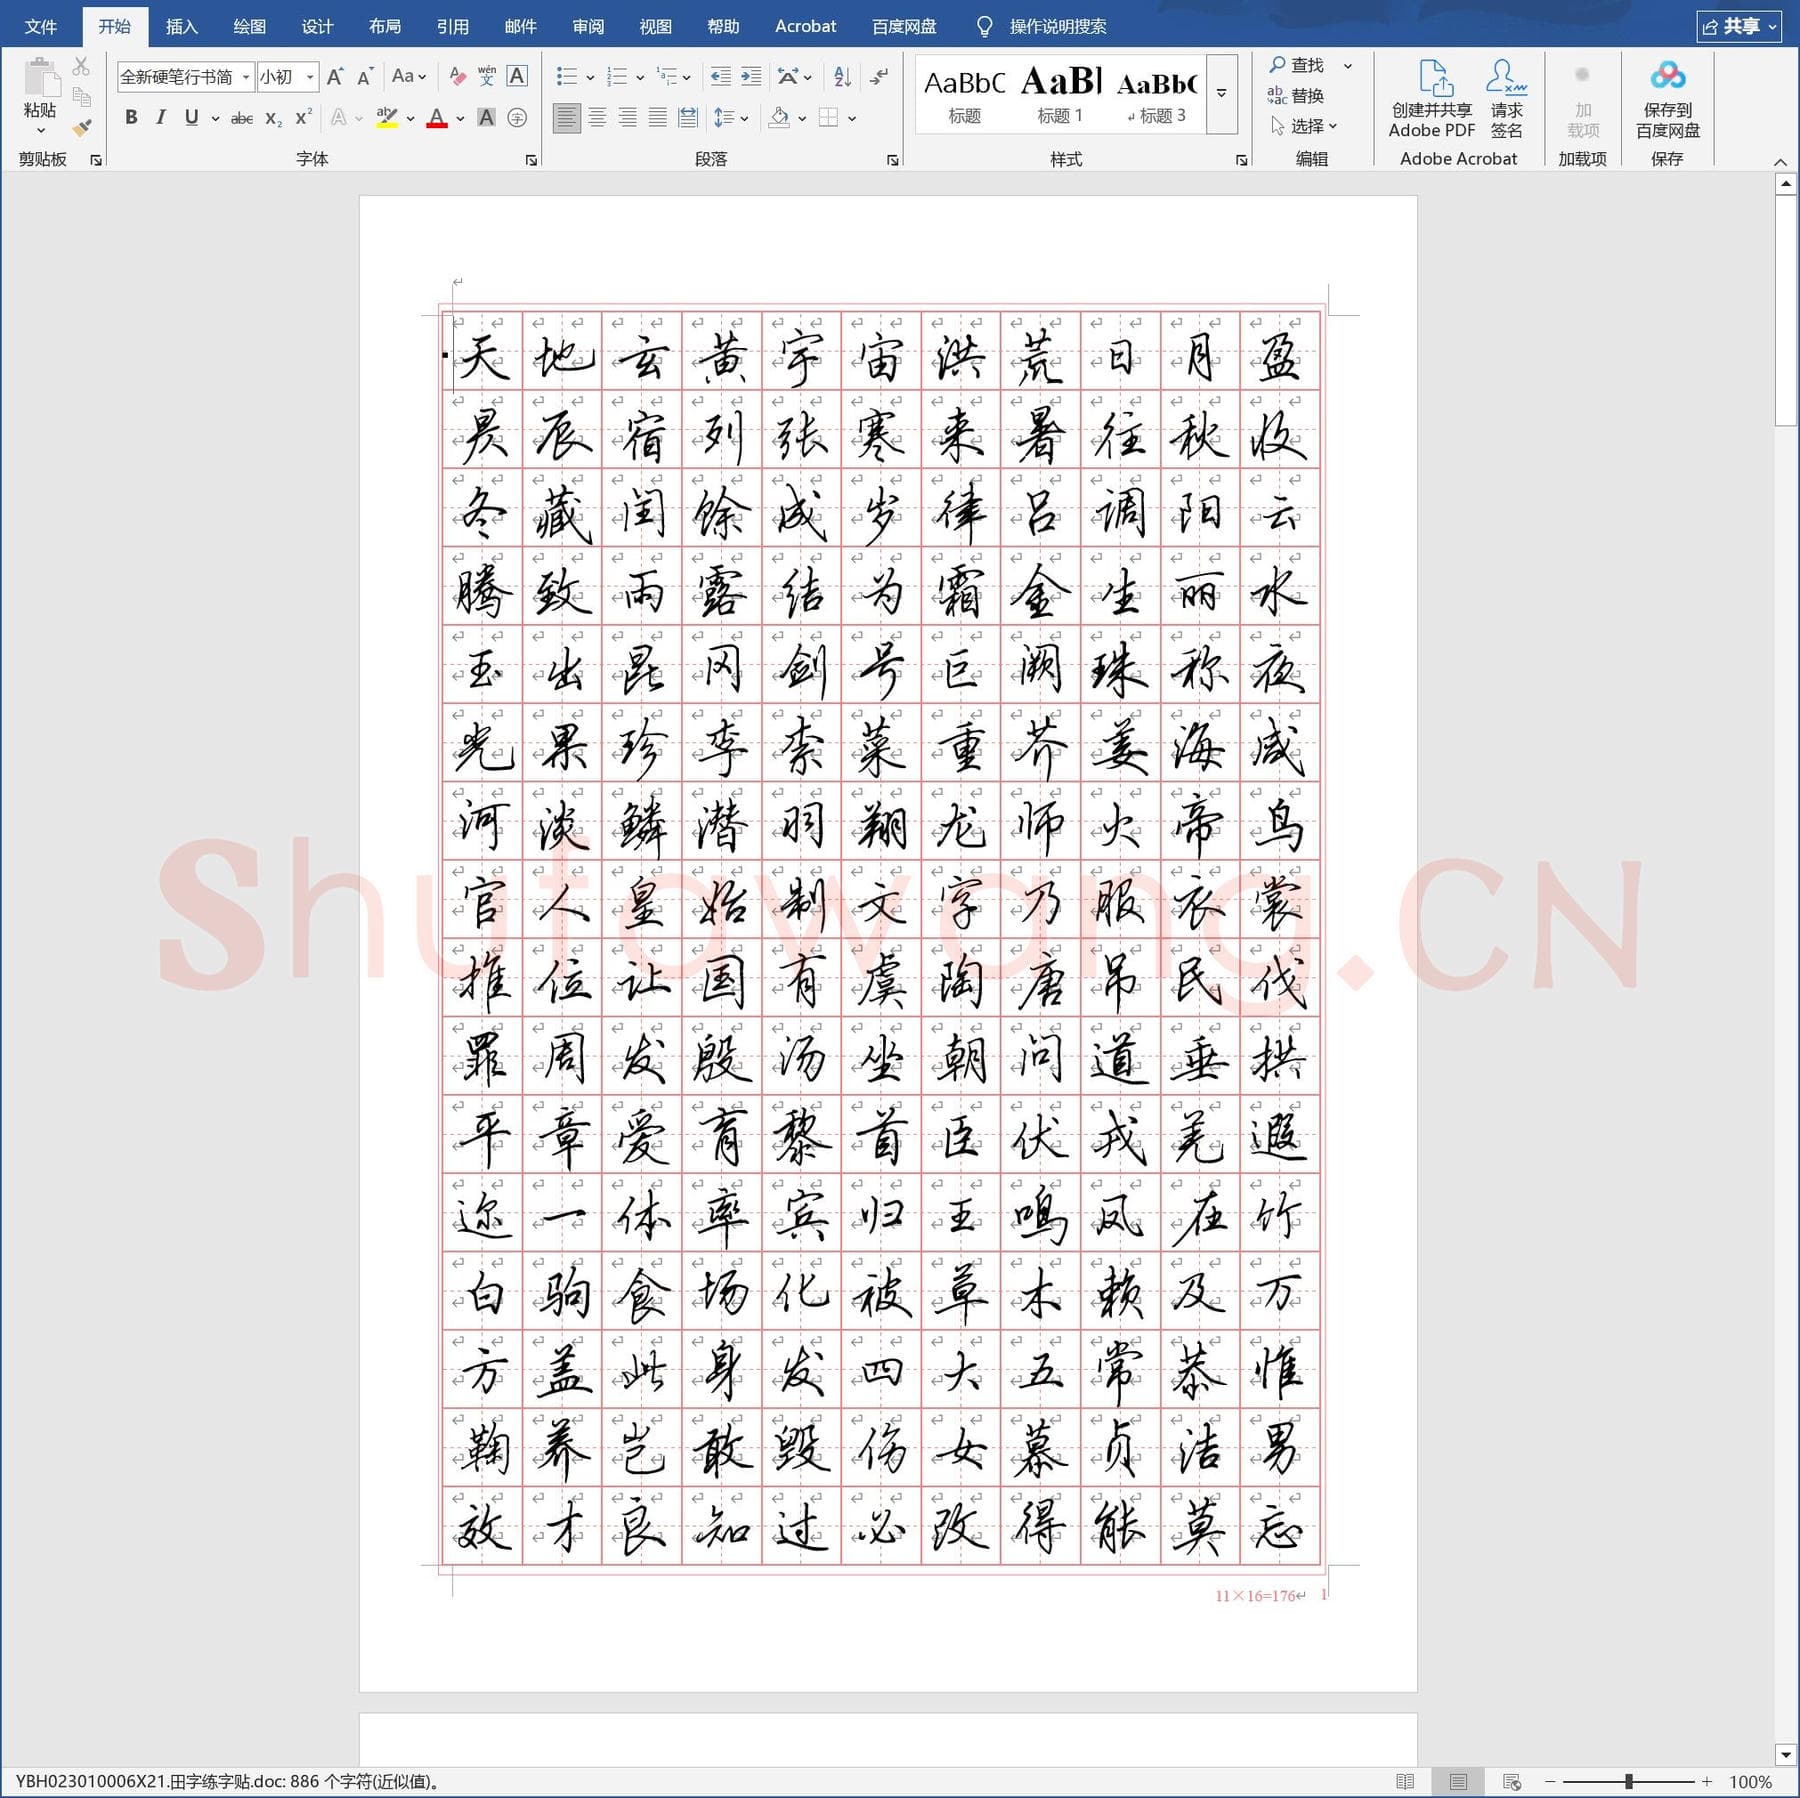The width and height of the screenshot is (1800, 1798).
Task: Open numbering list dropdown arrow
Action: (641, 77)
